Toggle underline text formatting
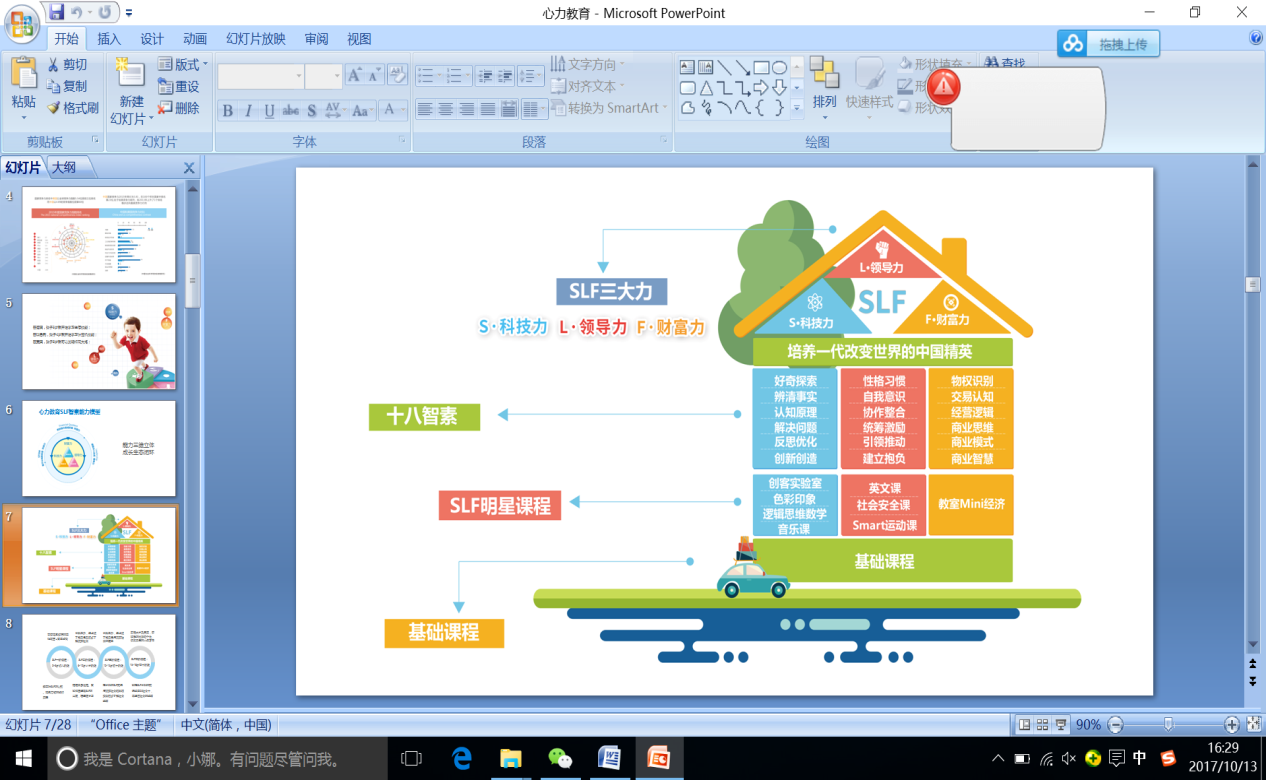The height and width of the screenshot is (780, 1266). point(269,111)
